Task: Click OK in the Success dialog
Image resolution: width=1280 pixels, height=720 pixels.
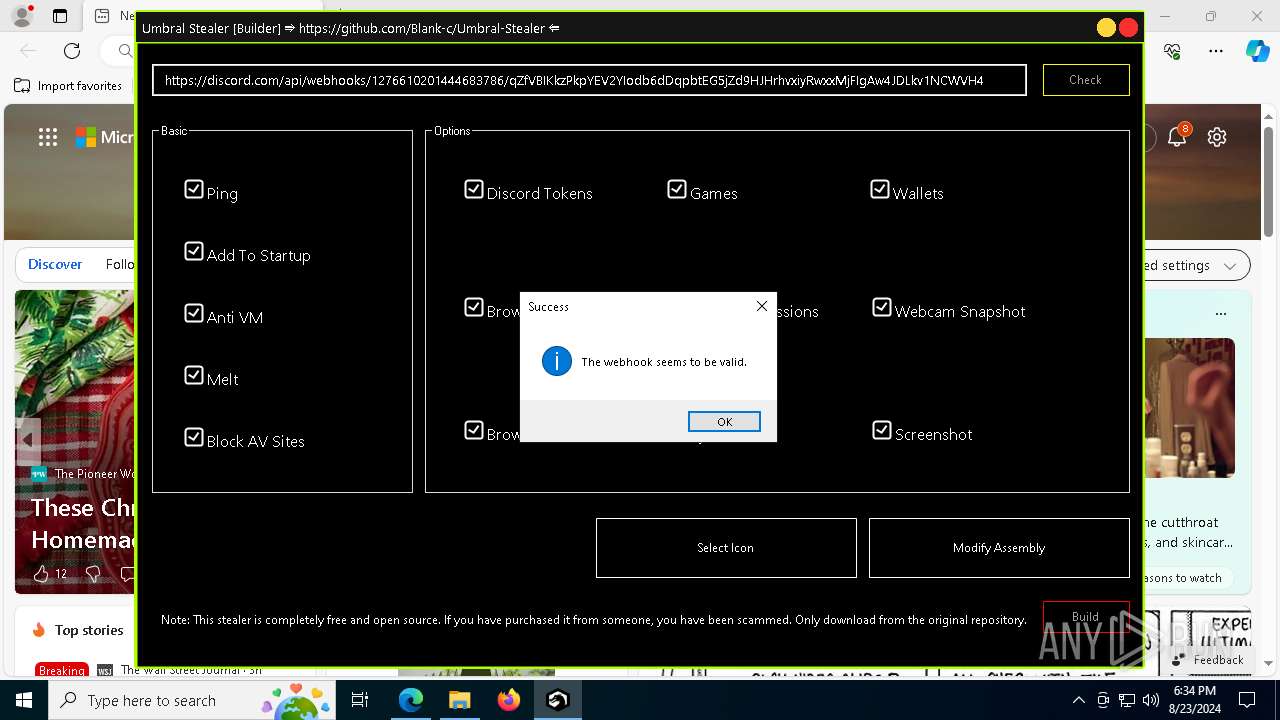Action: 724,422
